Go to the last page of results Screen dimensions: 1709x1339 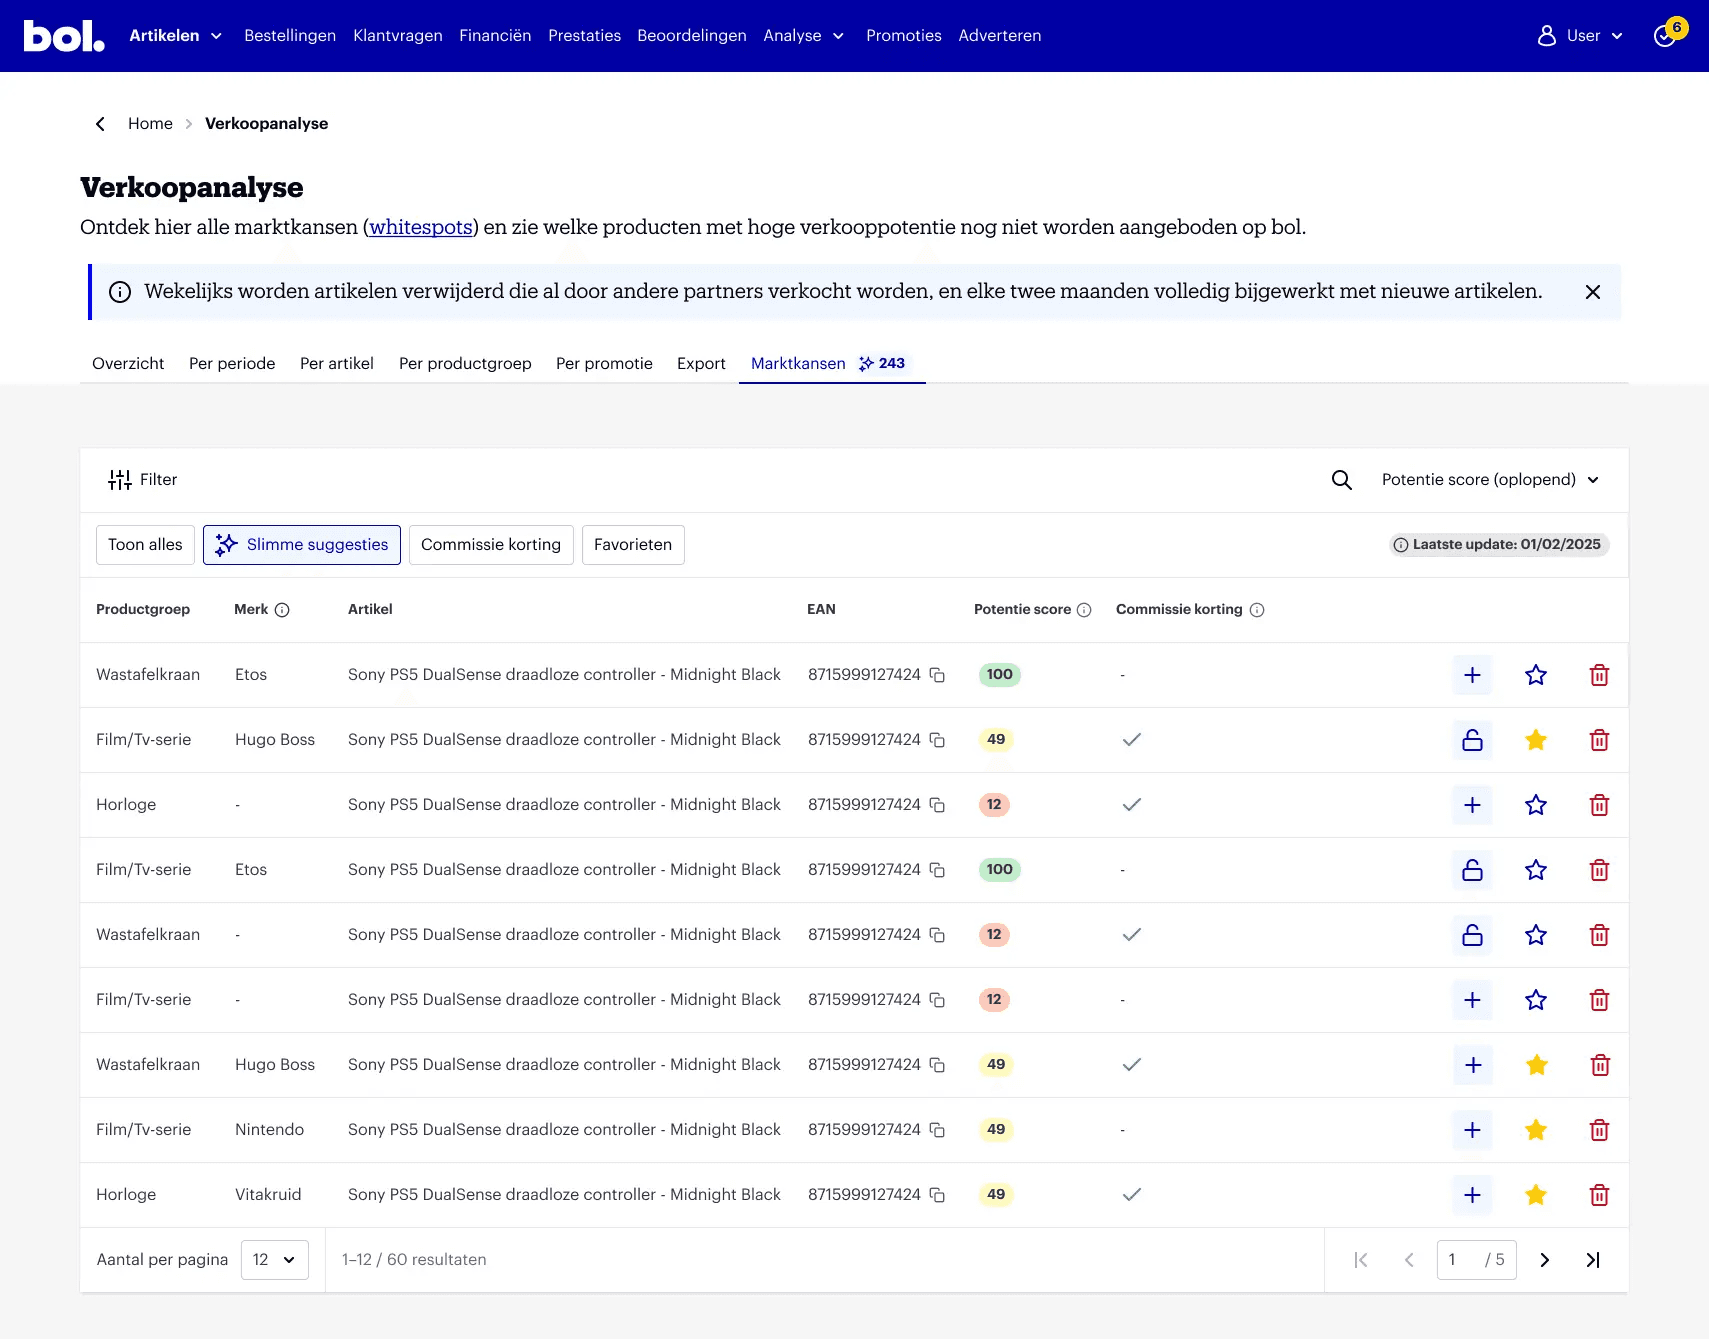point(1593,1260)
